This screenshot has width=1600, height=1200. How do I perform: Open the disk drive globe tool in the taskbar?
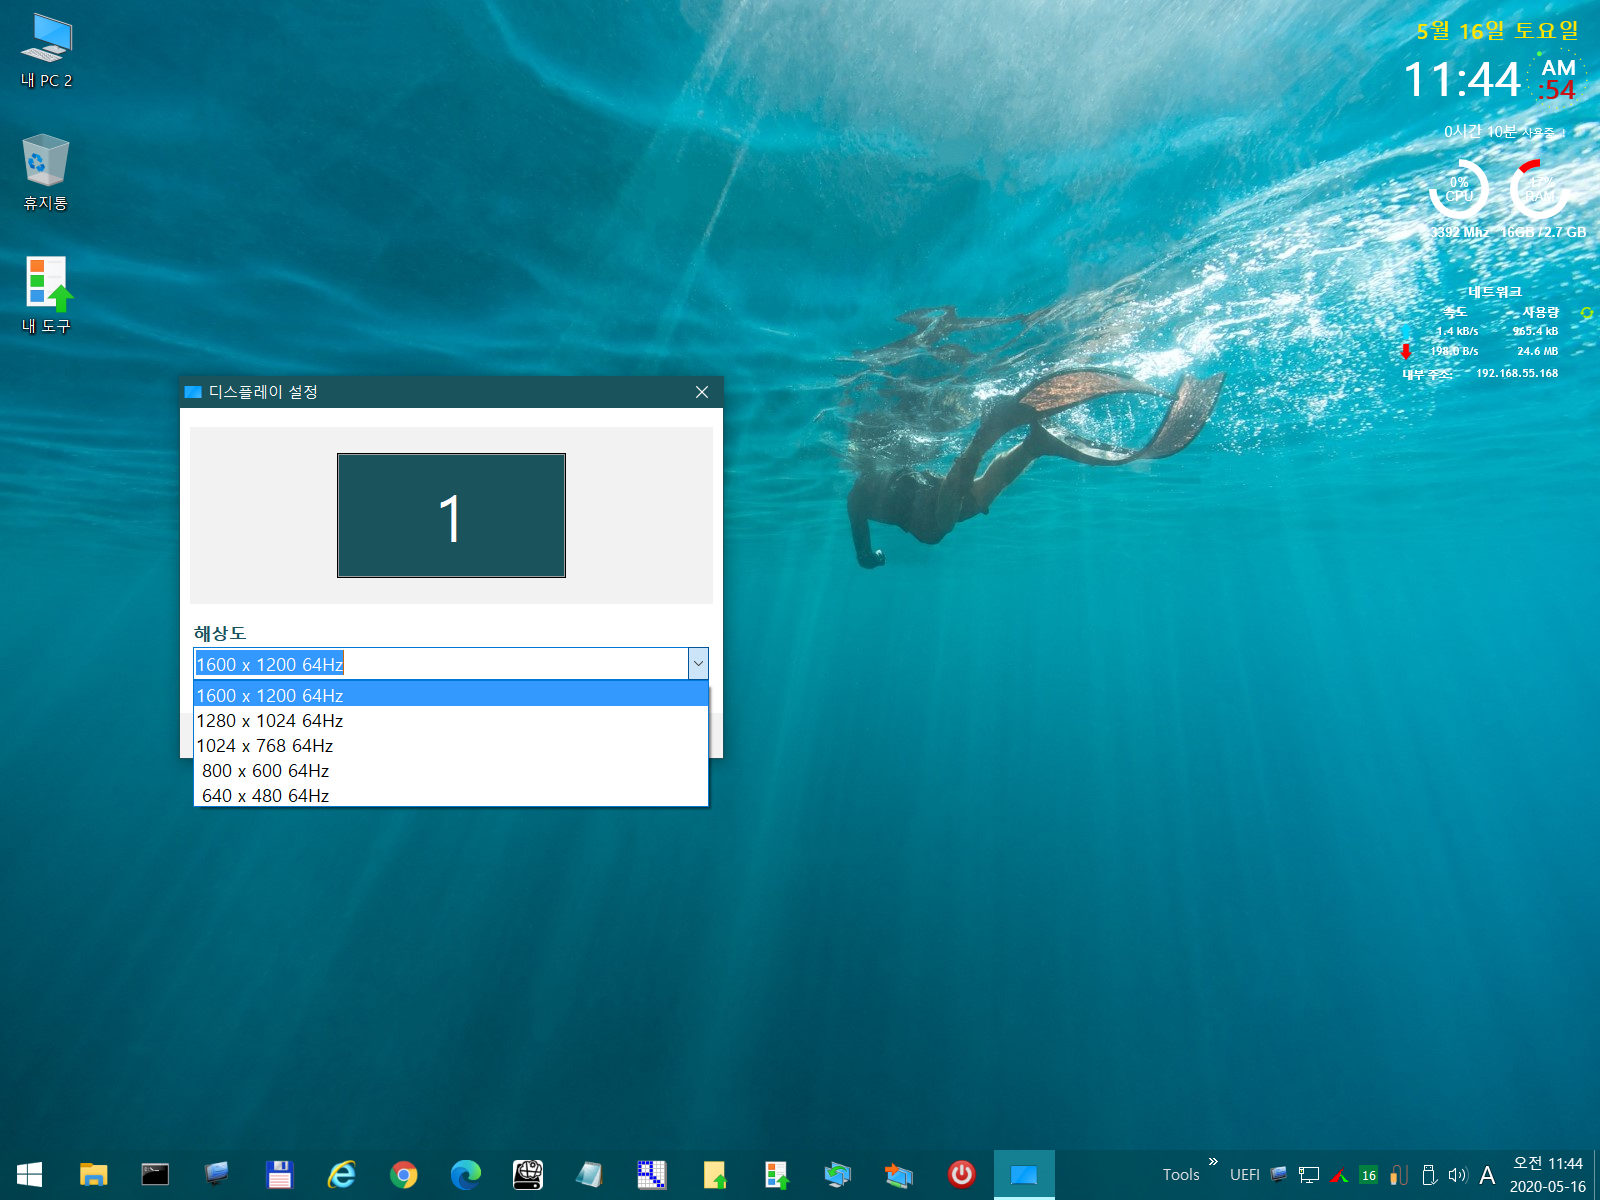[x=528, y=1174]
